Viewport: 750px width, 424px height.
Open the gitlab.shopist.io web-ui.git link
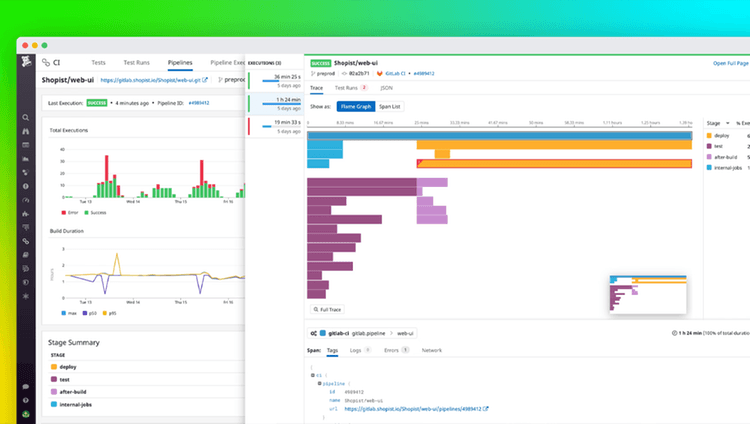pos(151,80)
